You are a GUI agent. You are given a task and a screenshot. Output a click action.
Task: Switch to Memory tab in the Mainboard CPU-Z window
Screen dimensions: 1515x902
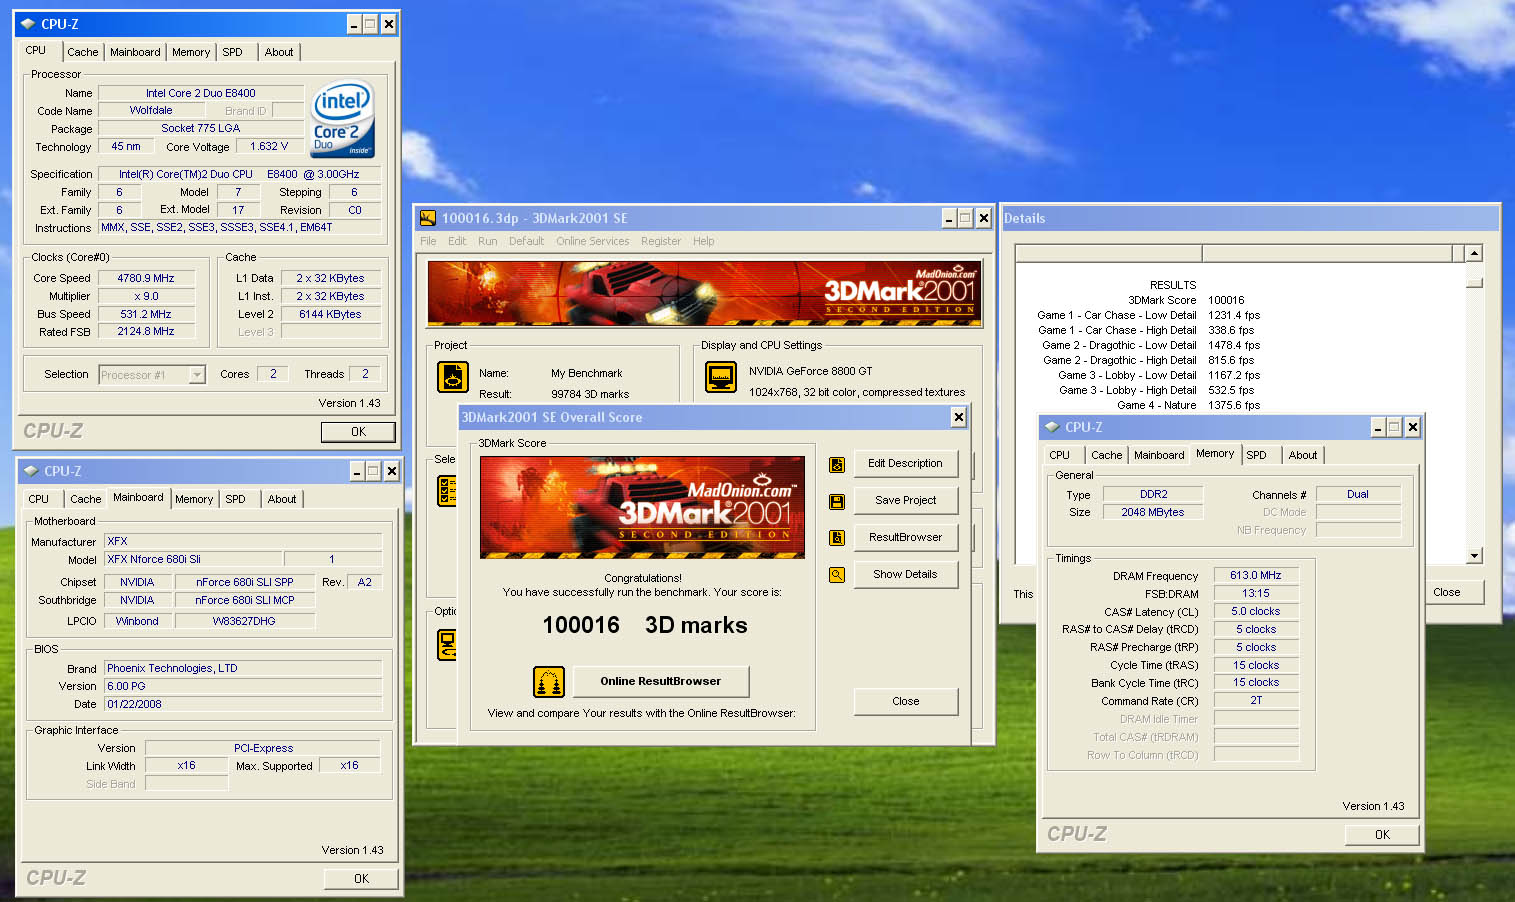click(194, 499)
